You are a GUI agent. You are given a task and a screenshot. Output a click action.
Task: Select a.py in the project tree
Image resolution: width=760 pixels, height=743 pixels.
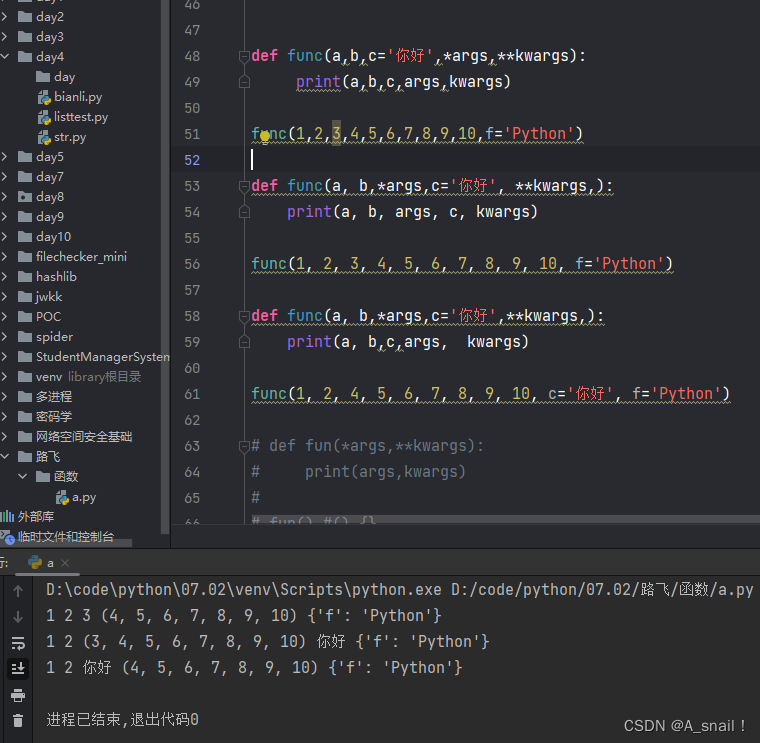(83, 497)
